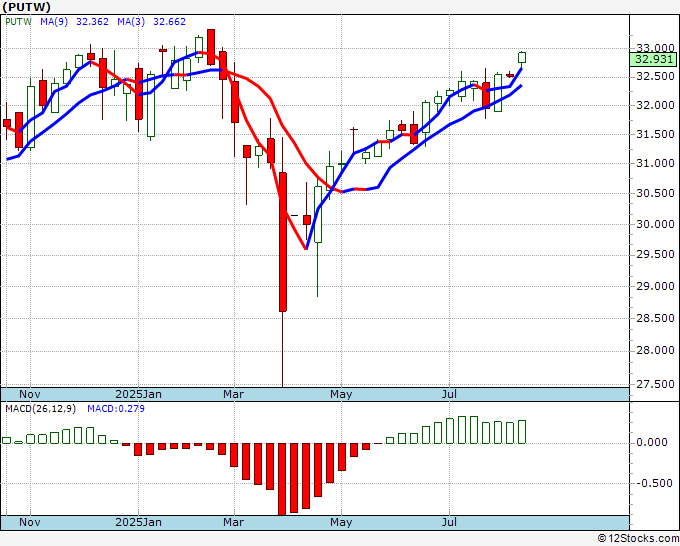Click Jul on the MACD time axis

[x=449, y=522]
